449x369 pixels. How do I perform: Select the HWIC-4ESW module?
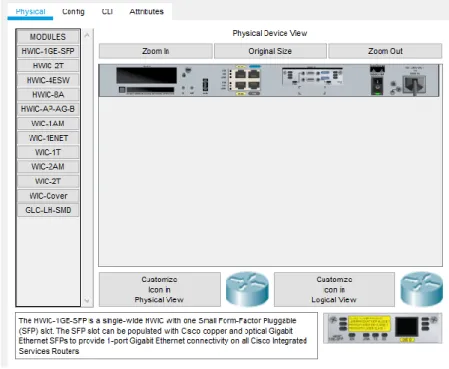coord(48,80)
